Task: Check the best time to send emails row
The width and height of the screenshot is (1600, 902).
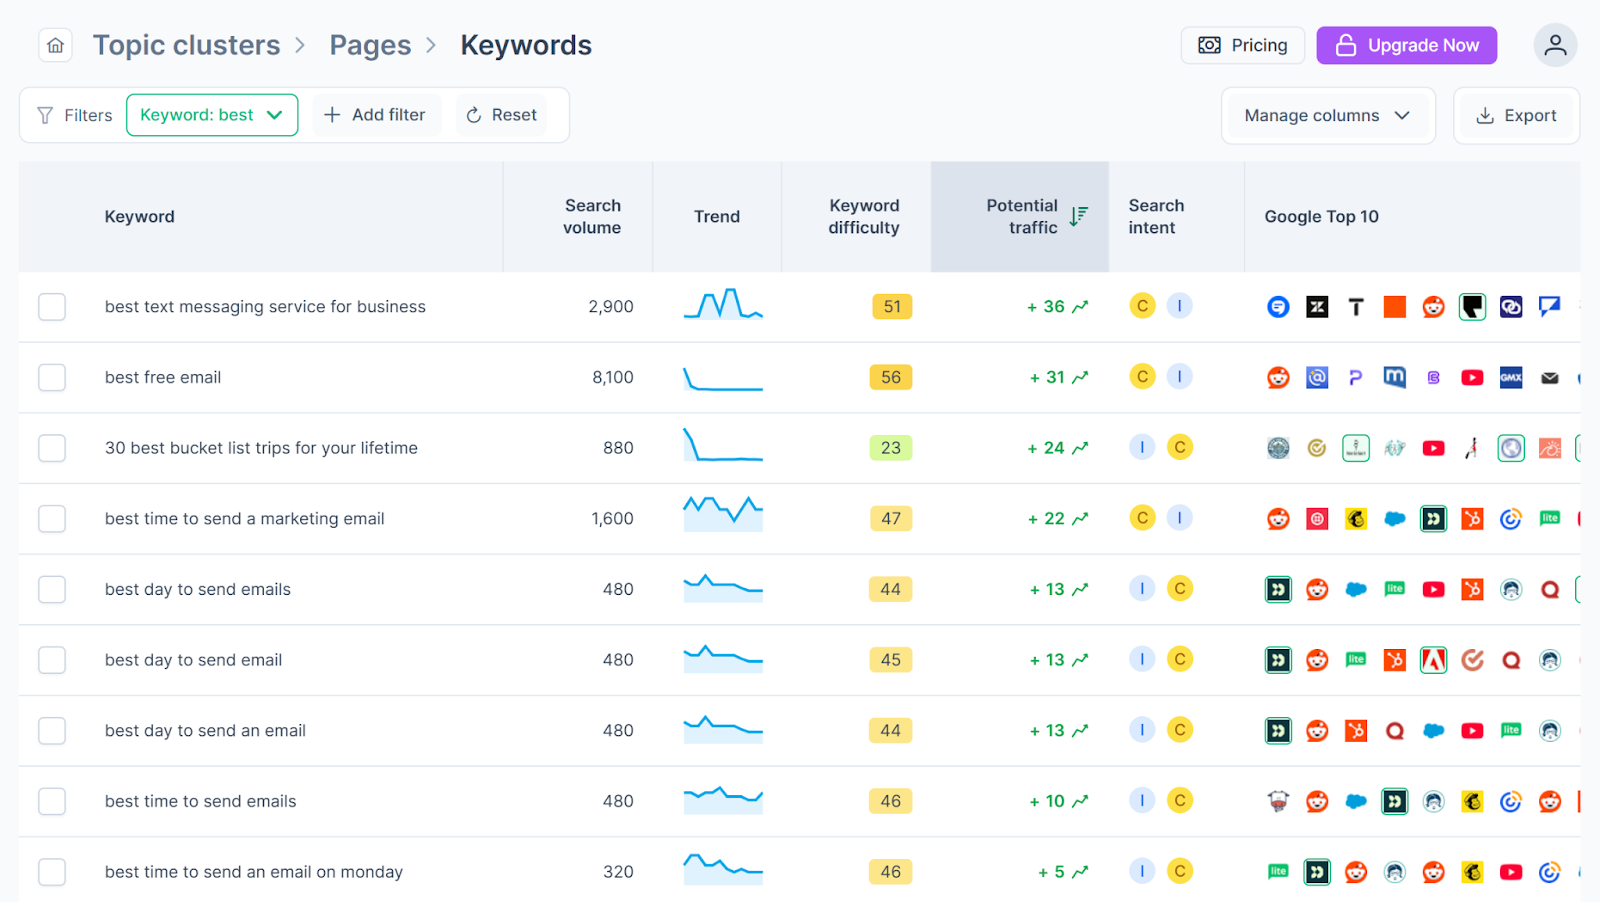Action: click(x=52, y=801)
